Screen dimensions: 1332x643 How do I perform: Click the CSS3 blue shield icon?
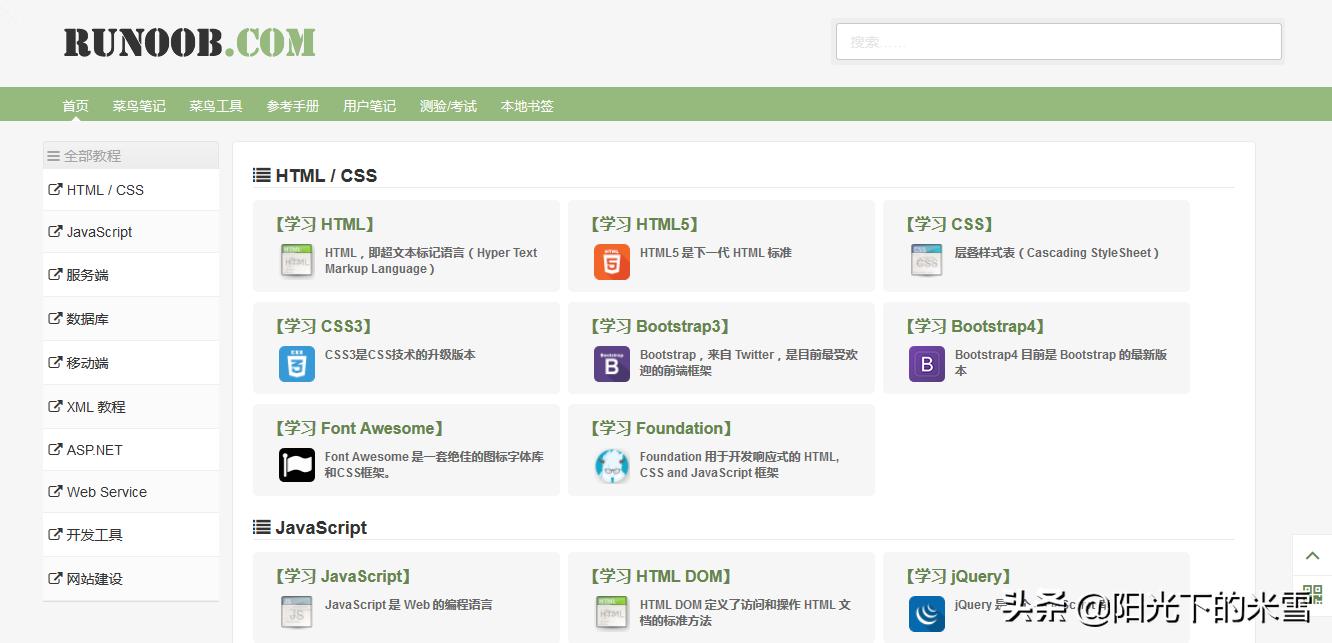(x=296, y=364)
